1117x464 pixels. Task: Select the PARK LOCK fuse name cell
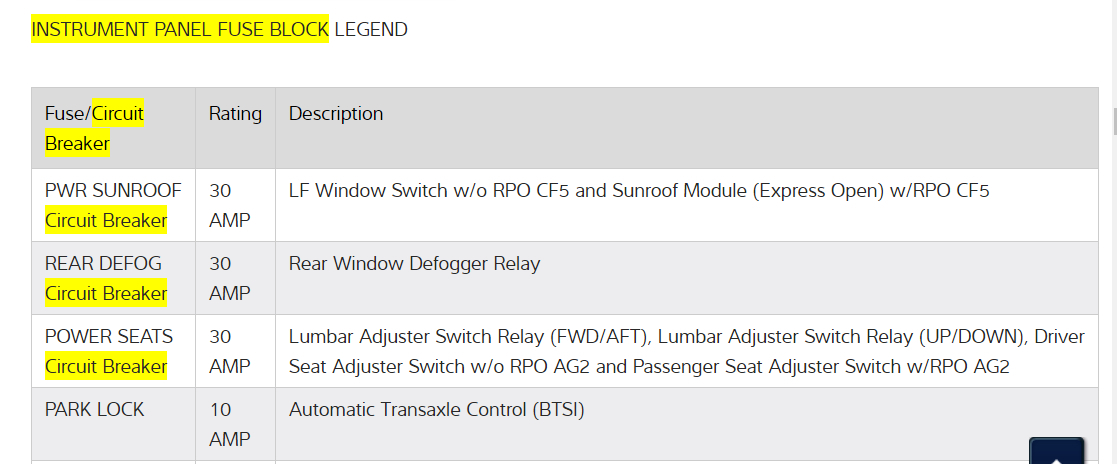coord(95,409)
